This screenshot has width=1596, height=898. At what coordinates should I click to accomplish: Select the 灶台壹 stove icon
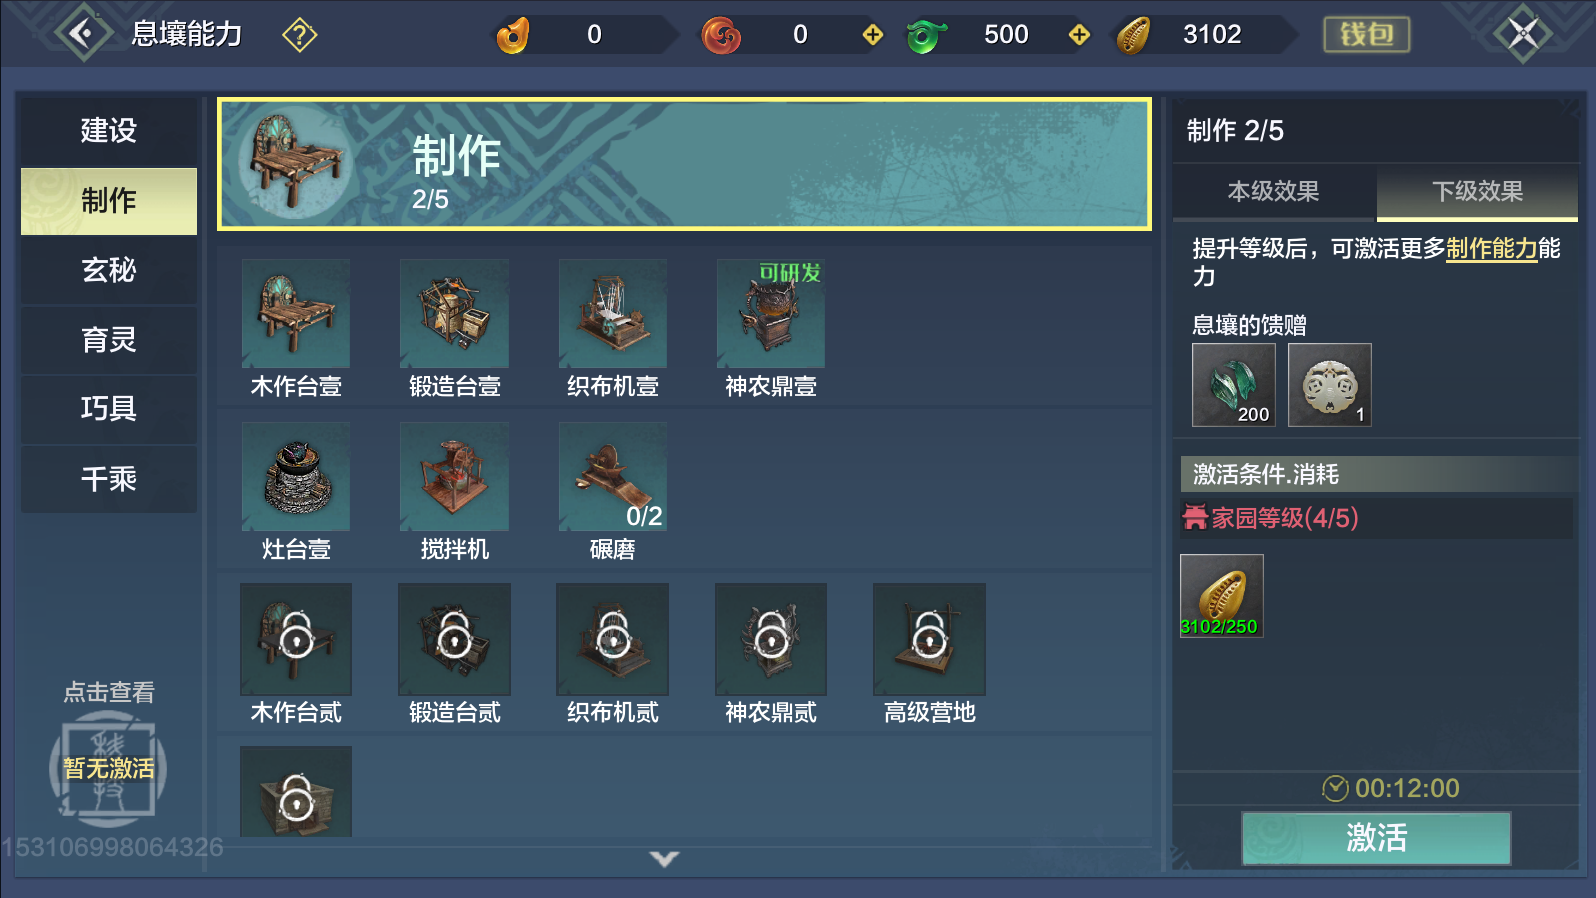(296, 476)
